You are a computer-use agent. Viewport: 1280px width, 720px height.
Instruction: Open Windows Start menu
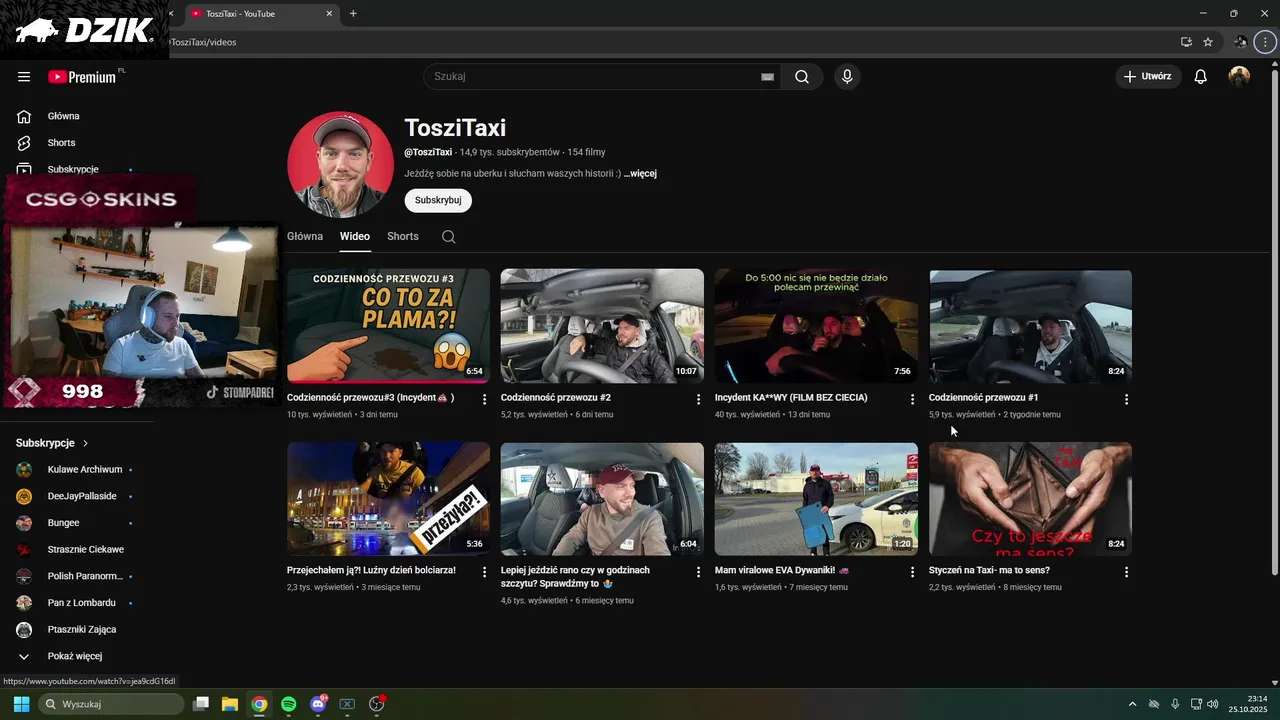pos(21,704)
